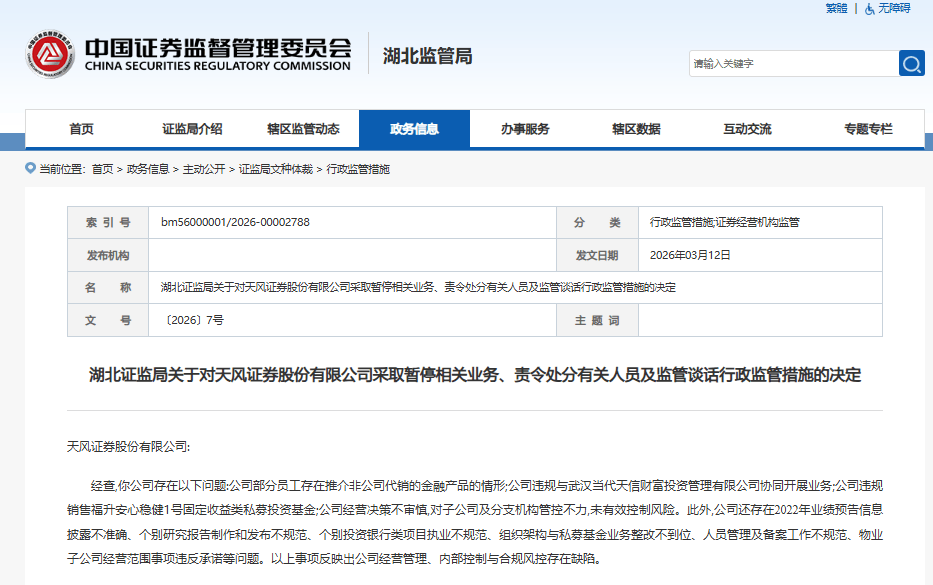
Task: Click index number bm56000001/2026-00002788
Action: (x=235, y=222)
